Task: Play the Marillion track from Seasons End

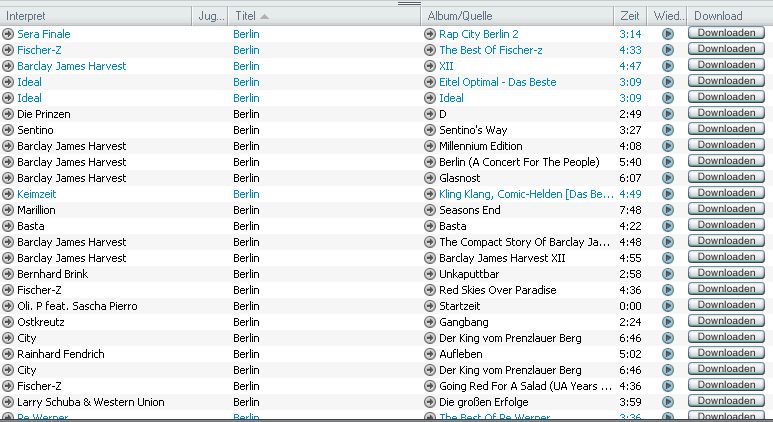Action: 668,210
